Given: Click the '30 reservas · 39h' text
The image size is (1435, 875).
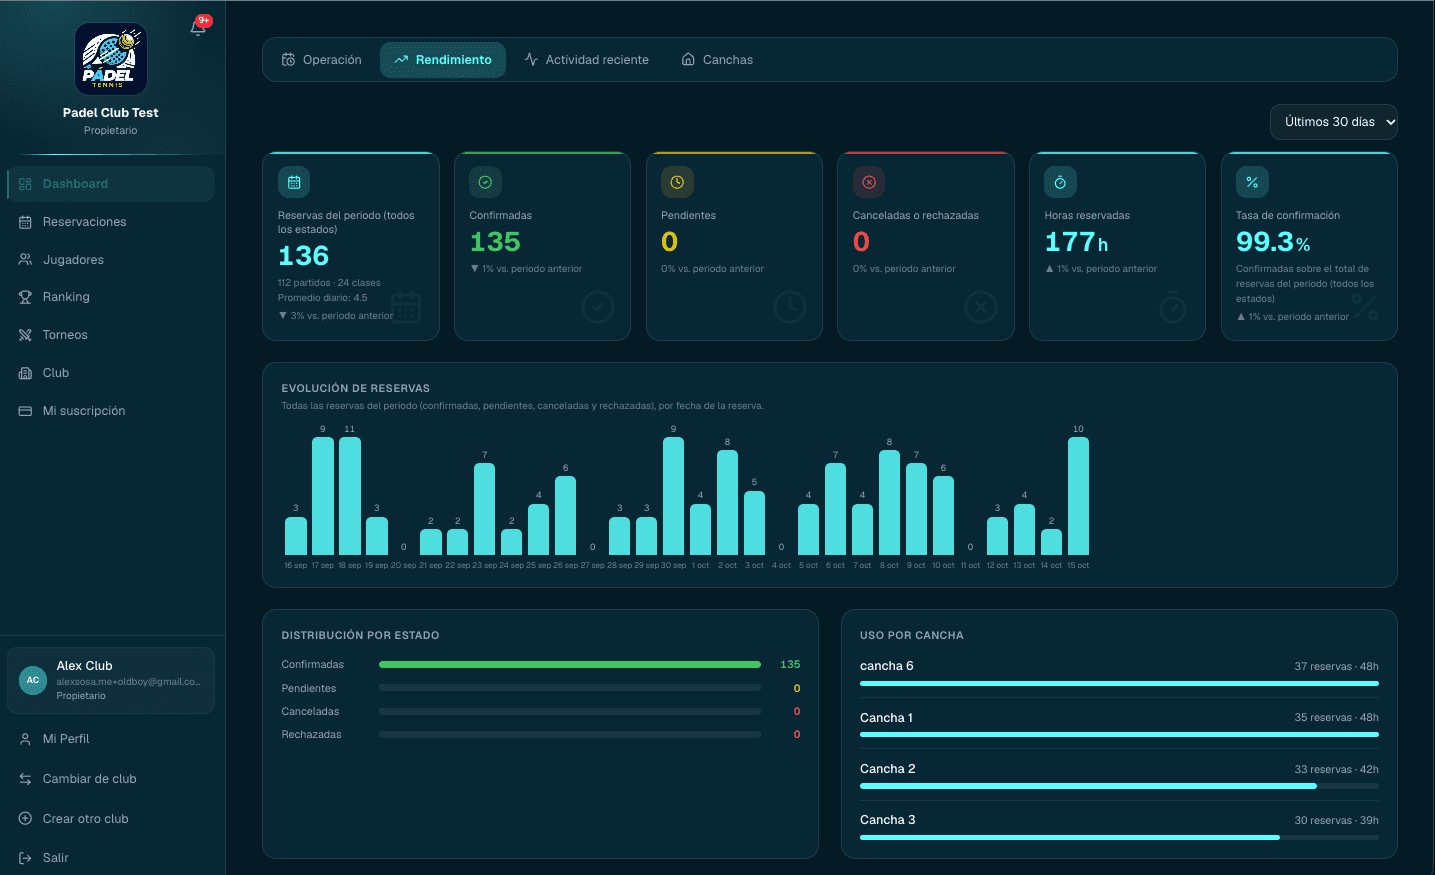Looking at the screenshot, I should point(1336,820).
